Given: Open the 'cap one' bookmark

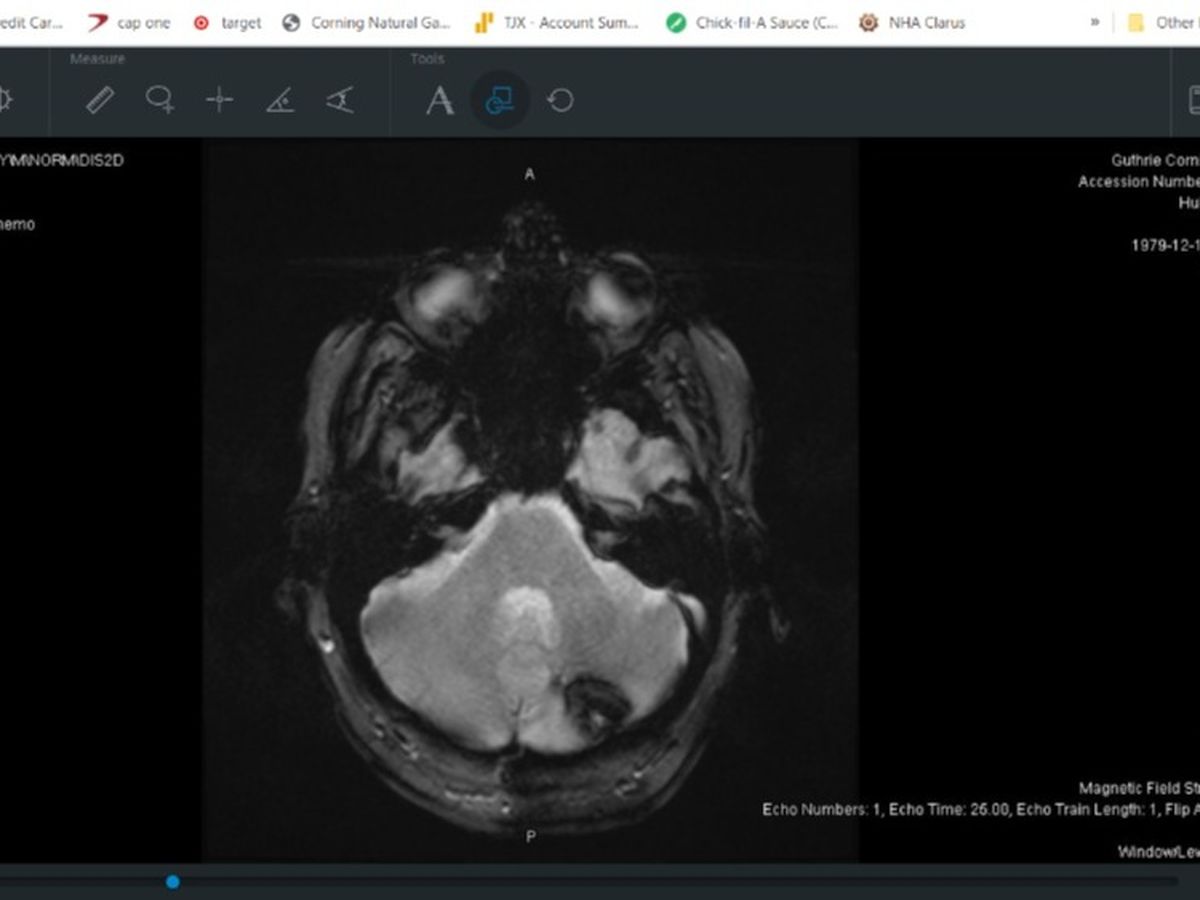Looking at the screenshot, I should click(129, 22).
